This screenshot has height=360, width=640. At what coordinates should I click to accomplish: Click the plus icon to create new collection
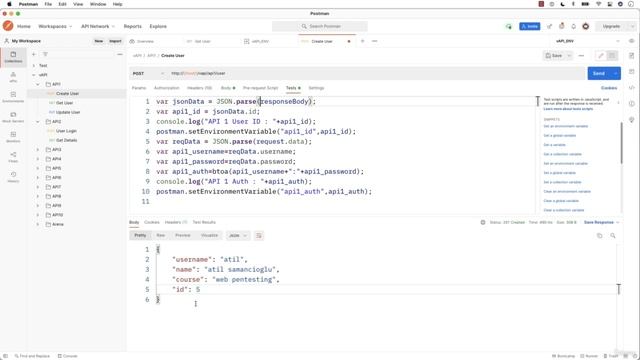(x=34, y=54)
